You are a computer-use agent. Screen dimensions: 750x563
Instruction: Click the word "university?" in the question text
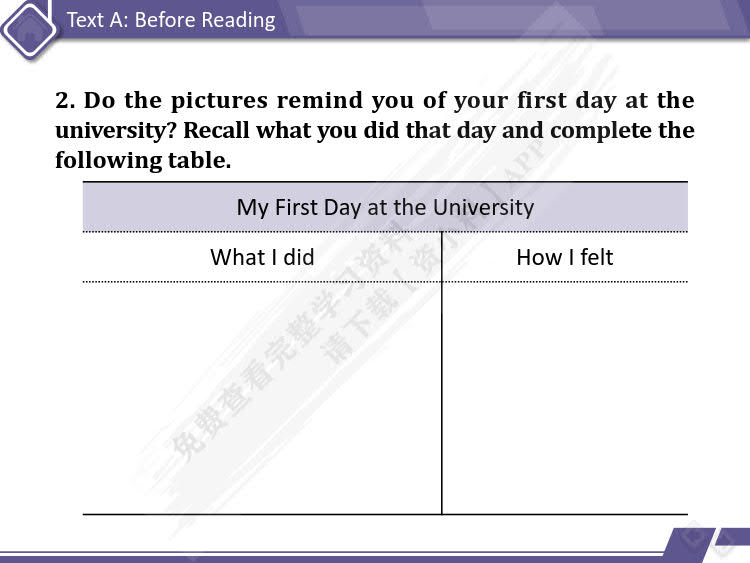pyautogui.click(x=116, y=131)
